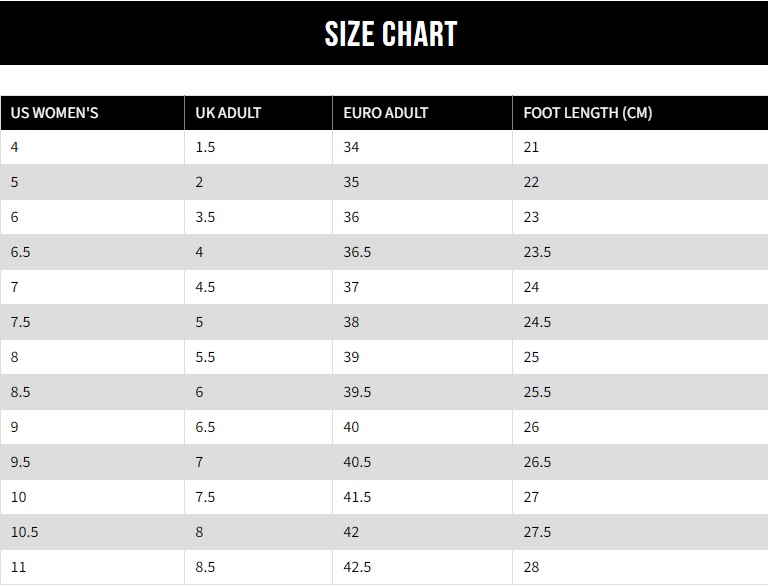Select UK adult size 6.5 cell
Screen dimensions: 768x587
(x=205, y=427)
